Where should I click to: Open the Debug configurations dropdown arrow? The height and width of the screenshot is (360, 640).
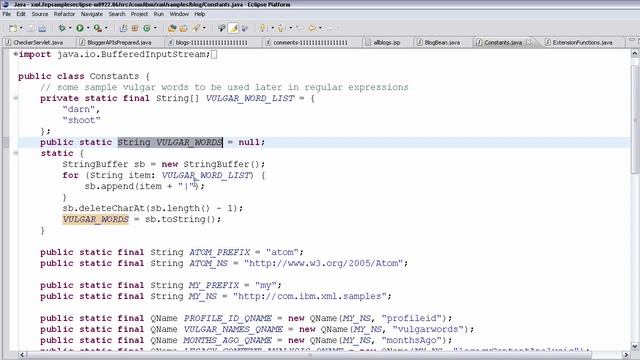click(70, 28)
